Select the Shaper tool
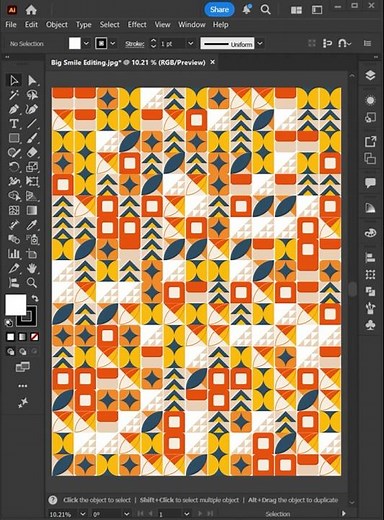The image size is (384, 520). [14, 153]
